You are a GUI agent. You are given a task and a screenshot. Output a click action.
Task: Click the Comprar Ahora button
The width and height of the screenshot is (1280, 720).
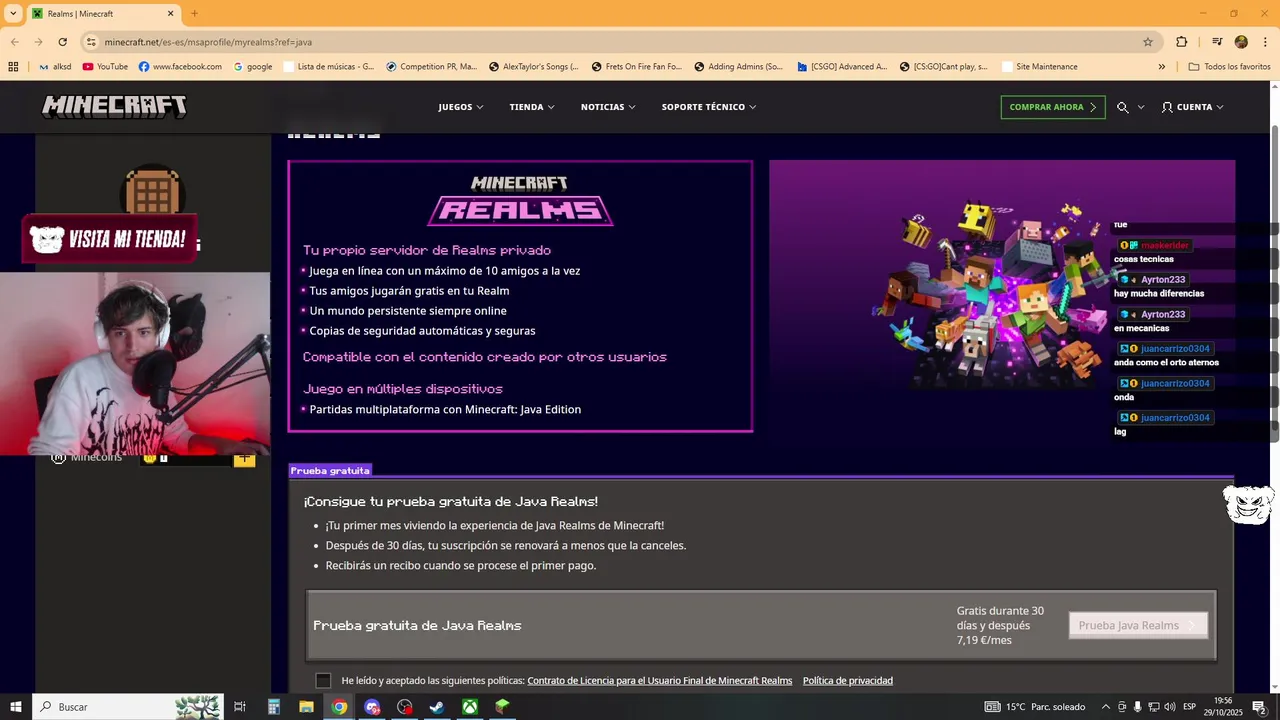1053,107
